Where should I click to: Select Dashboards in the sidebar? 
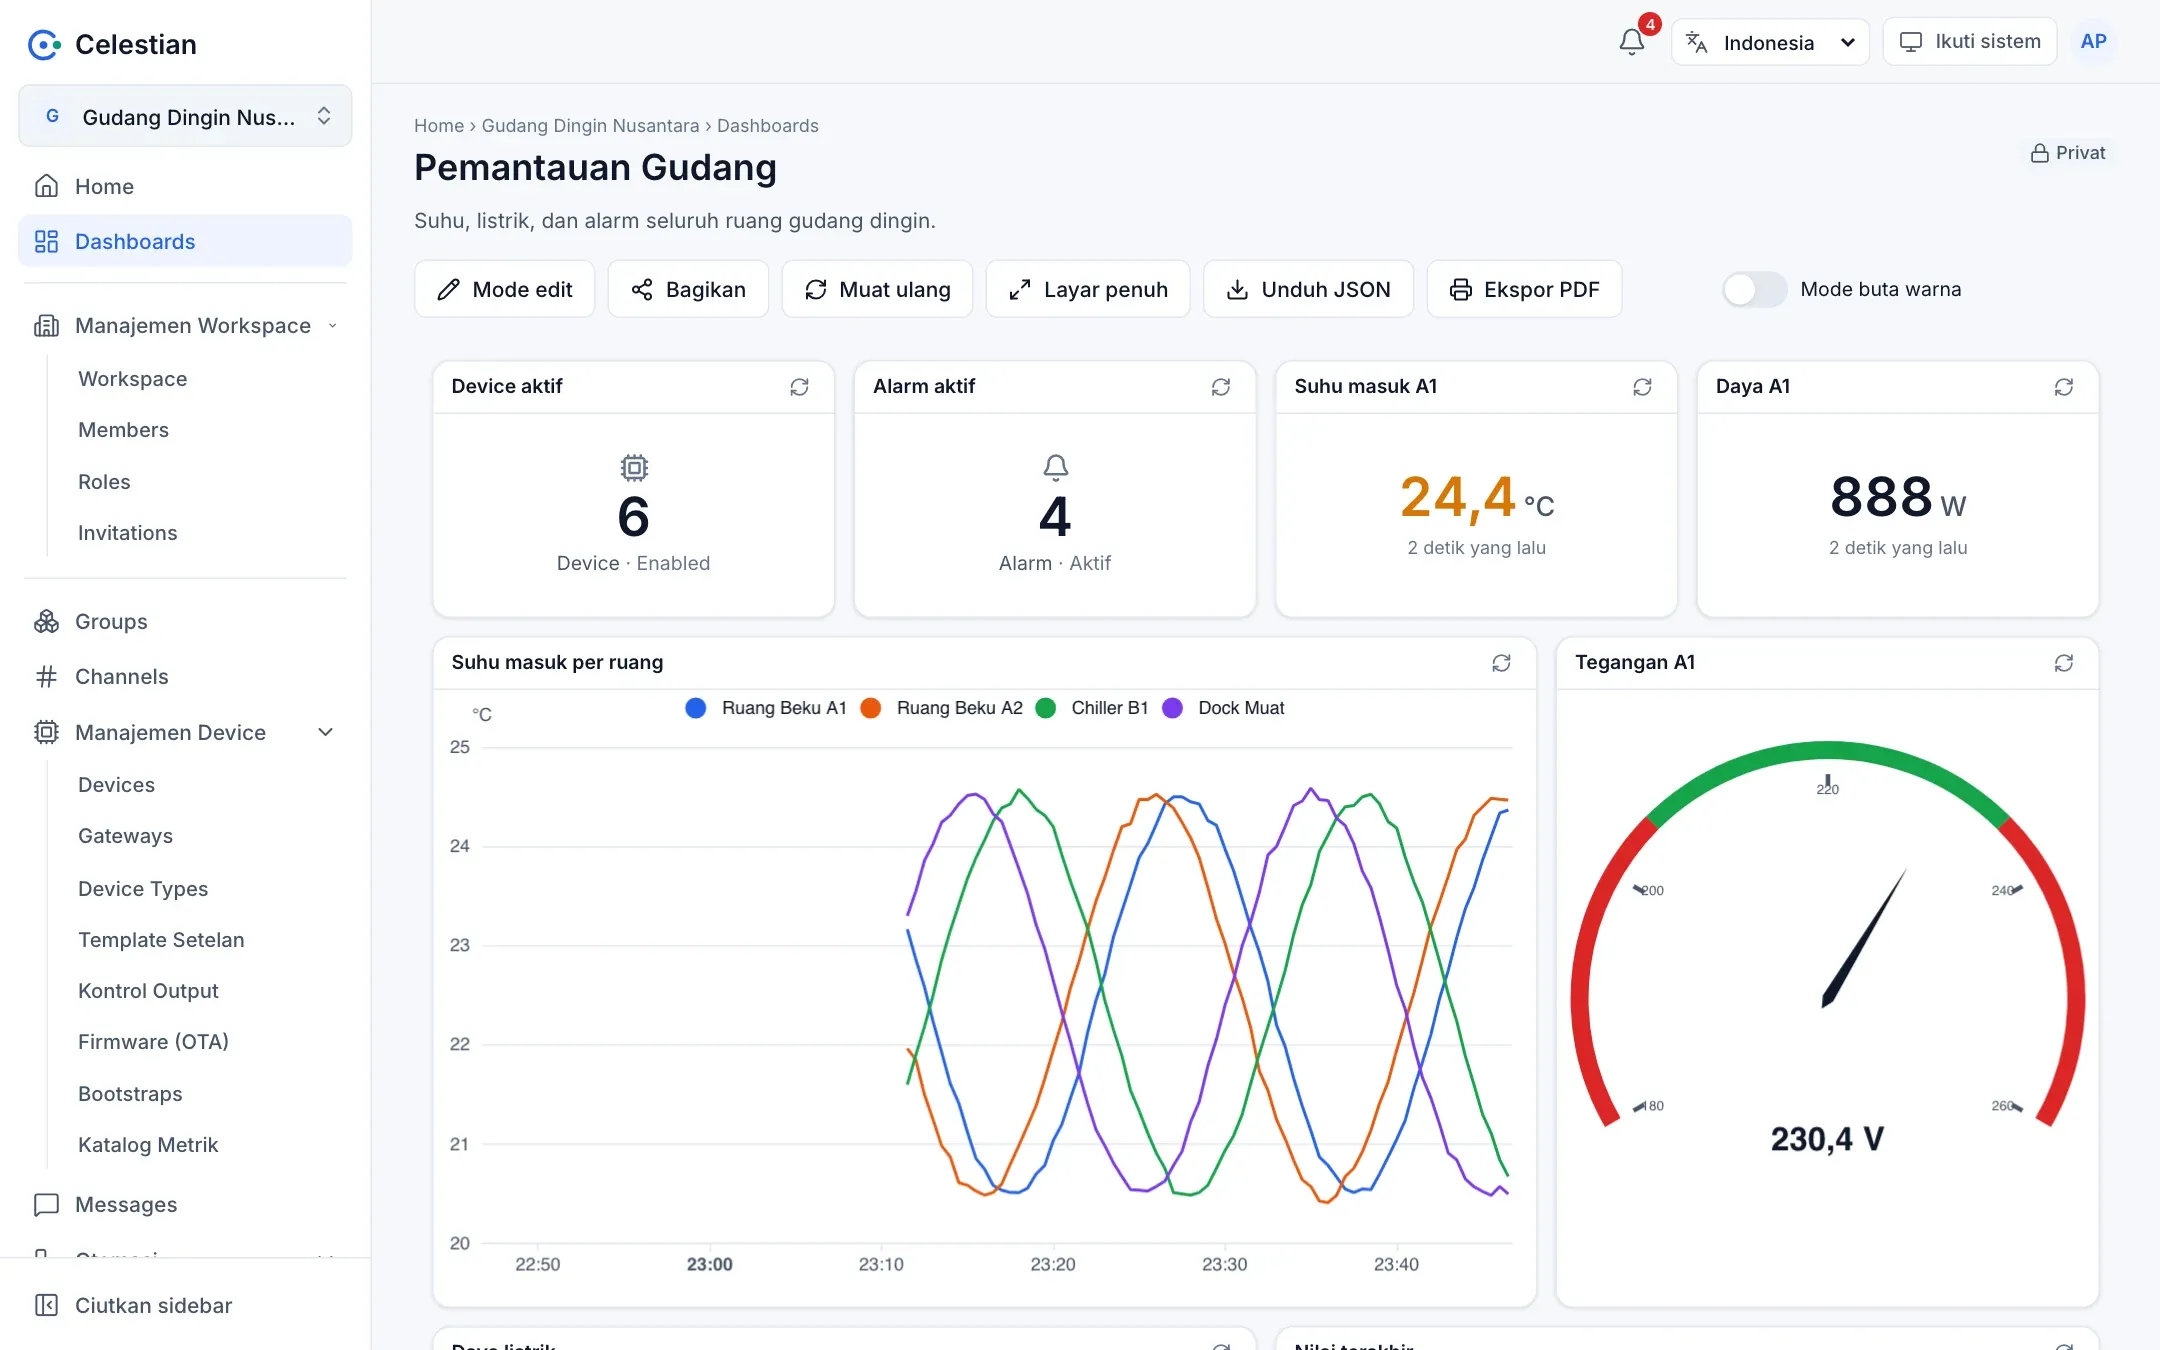click(x=185, y=241)
